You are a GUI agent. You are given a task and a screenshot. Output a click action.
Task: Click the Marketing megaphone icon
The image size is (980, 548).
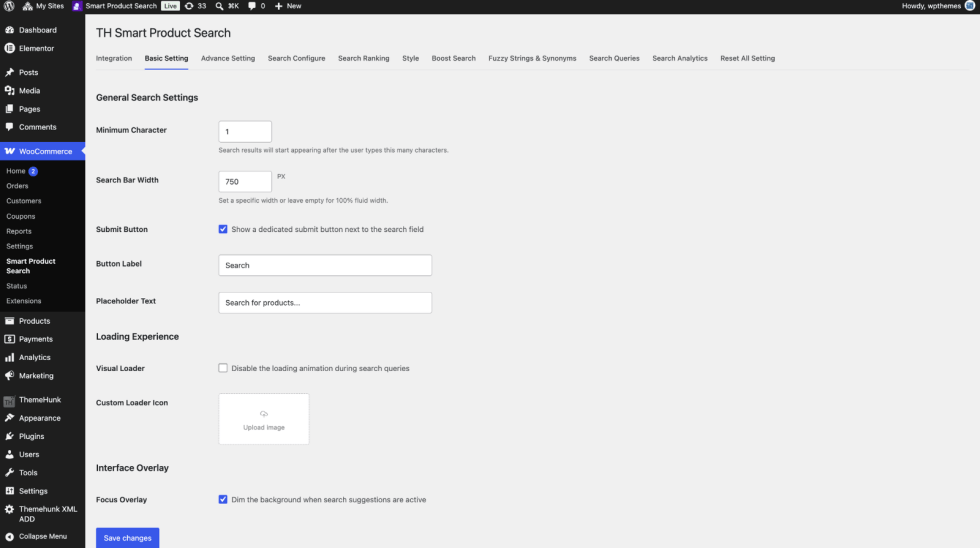(x=9, y=376)
